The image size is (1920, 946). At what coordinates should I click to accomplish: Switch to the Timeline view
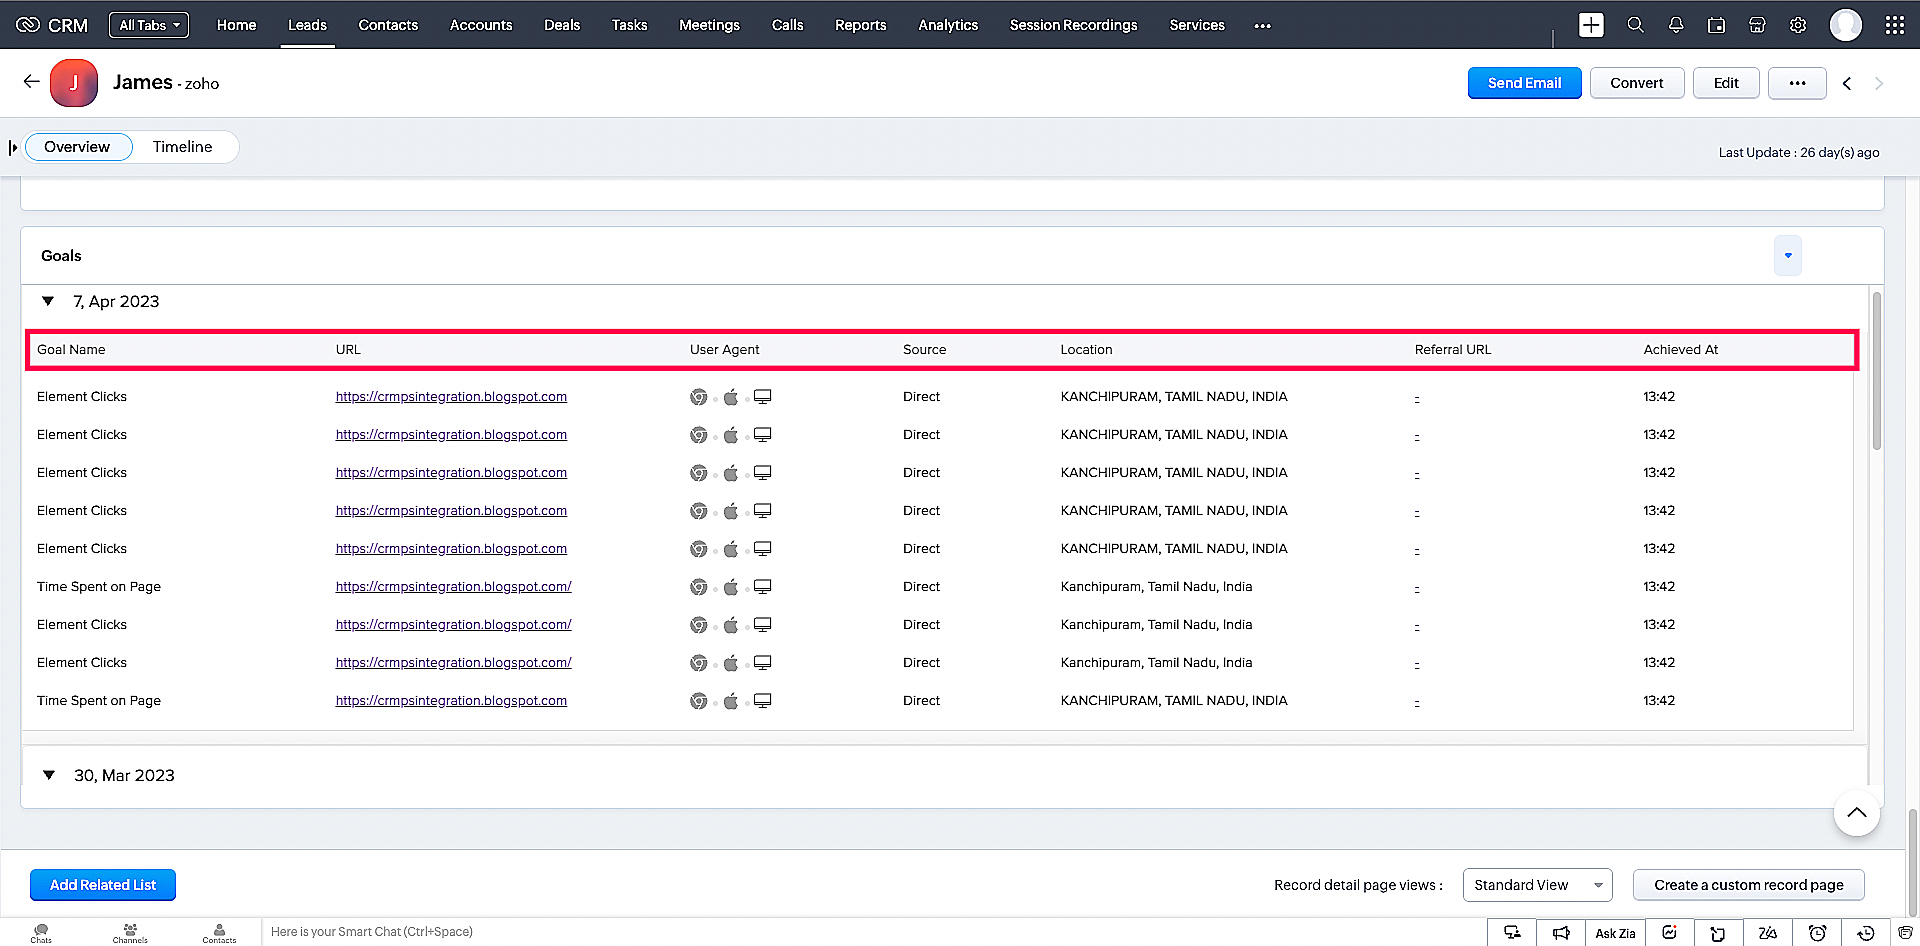(x=182, y=147)
